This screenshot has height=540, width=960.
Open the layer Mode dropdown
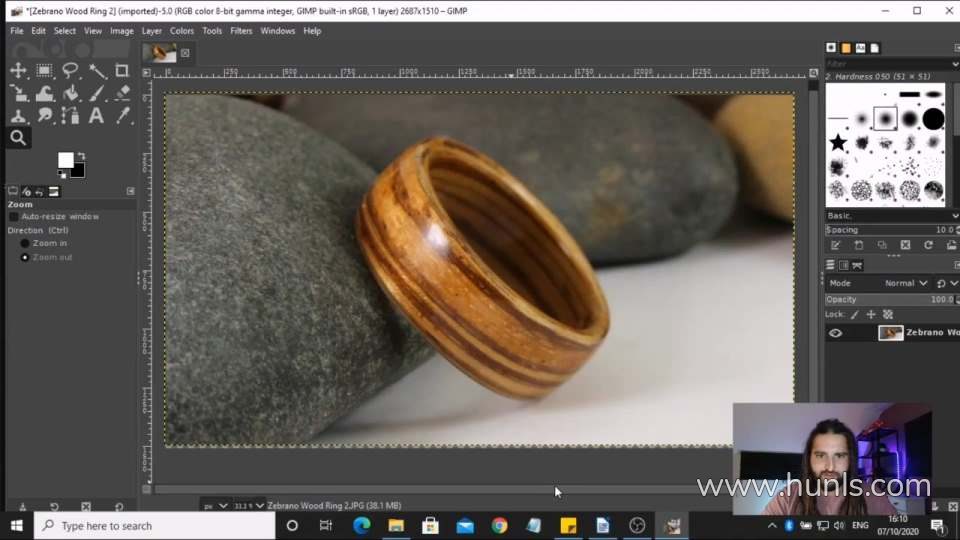click(x=905, y=283)
